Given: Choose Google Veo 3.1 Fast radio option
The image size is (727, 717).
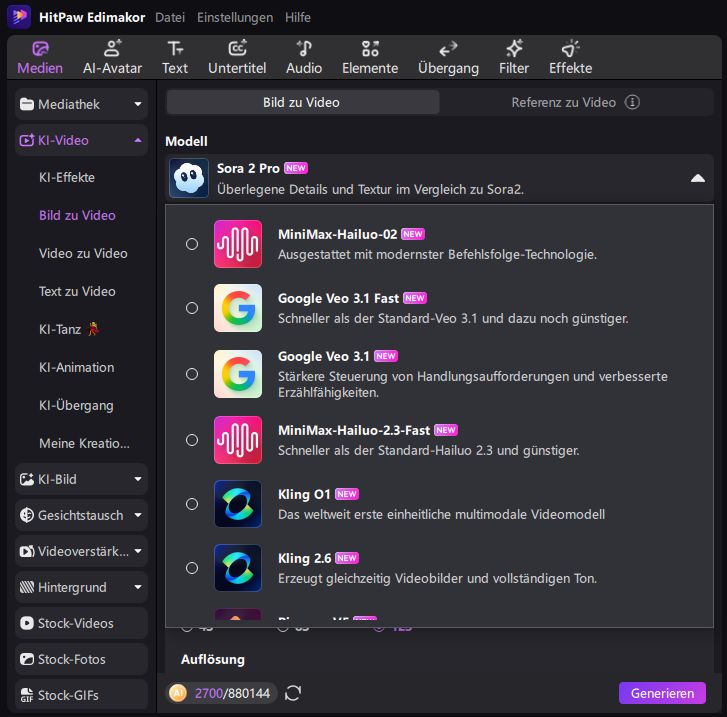Looking at the screenshot, I should tap(192, 308).
